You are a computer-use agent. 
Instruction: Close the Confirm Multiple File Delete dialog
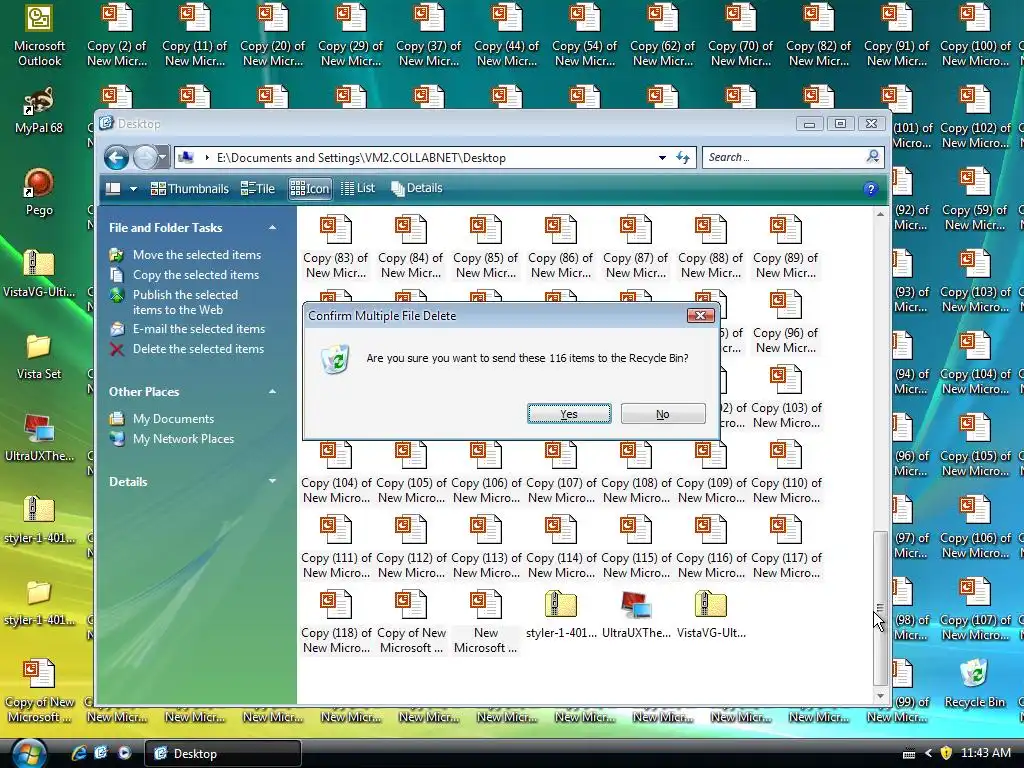pyautogui.click(x=700, y=315)
